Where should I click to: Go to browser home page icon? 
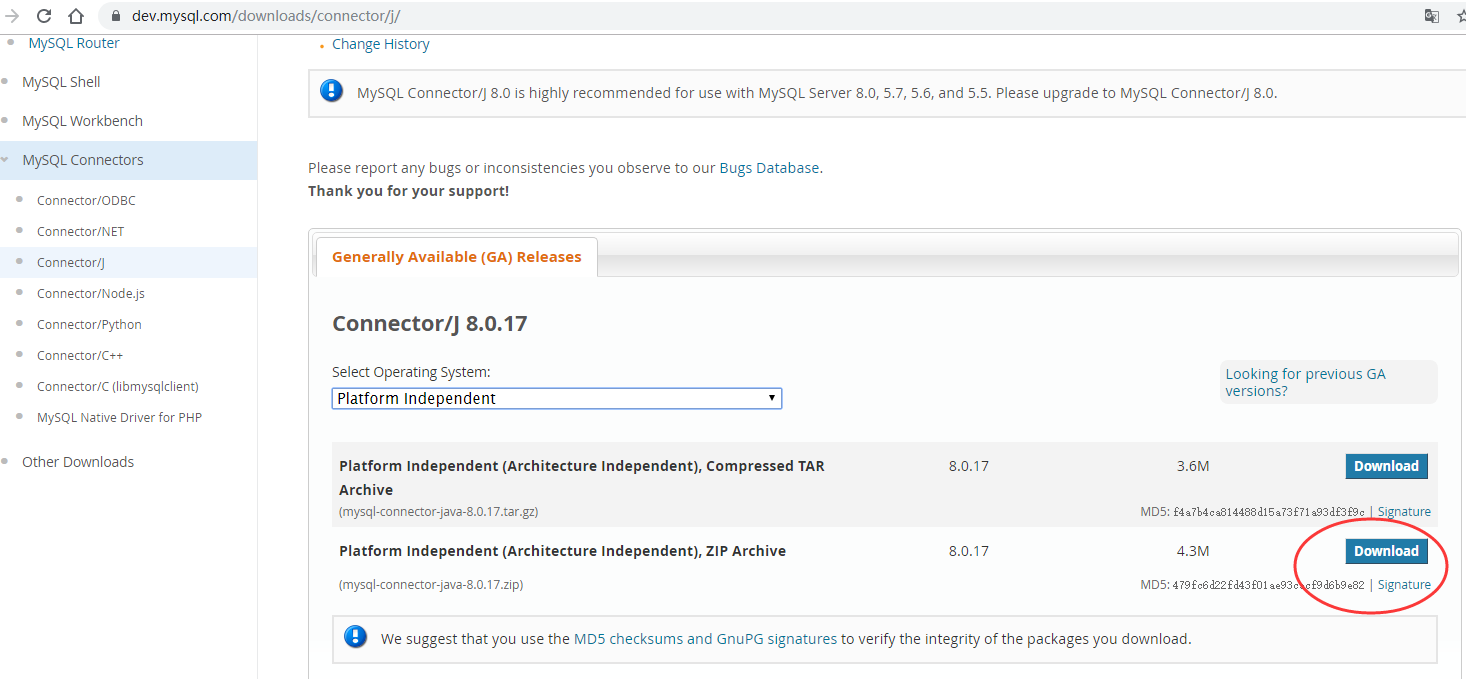[x=76, y=16]
